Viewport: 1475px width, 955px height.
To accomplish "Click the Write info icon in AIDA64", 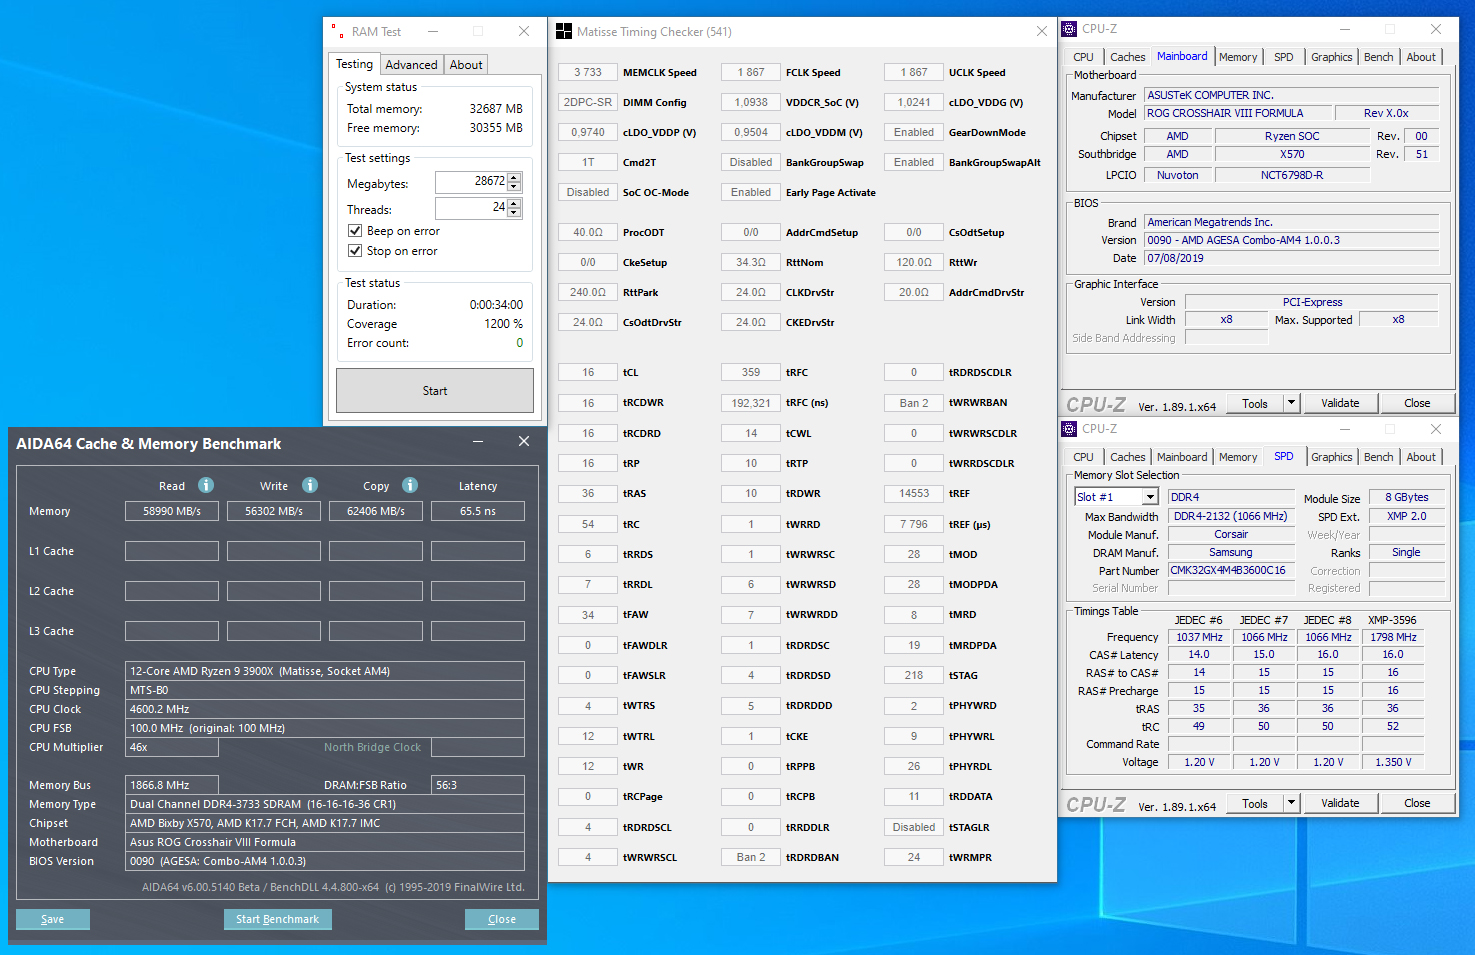I will (x=310, y=485).
